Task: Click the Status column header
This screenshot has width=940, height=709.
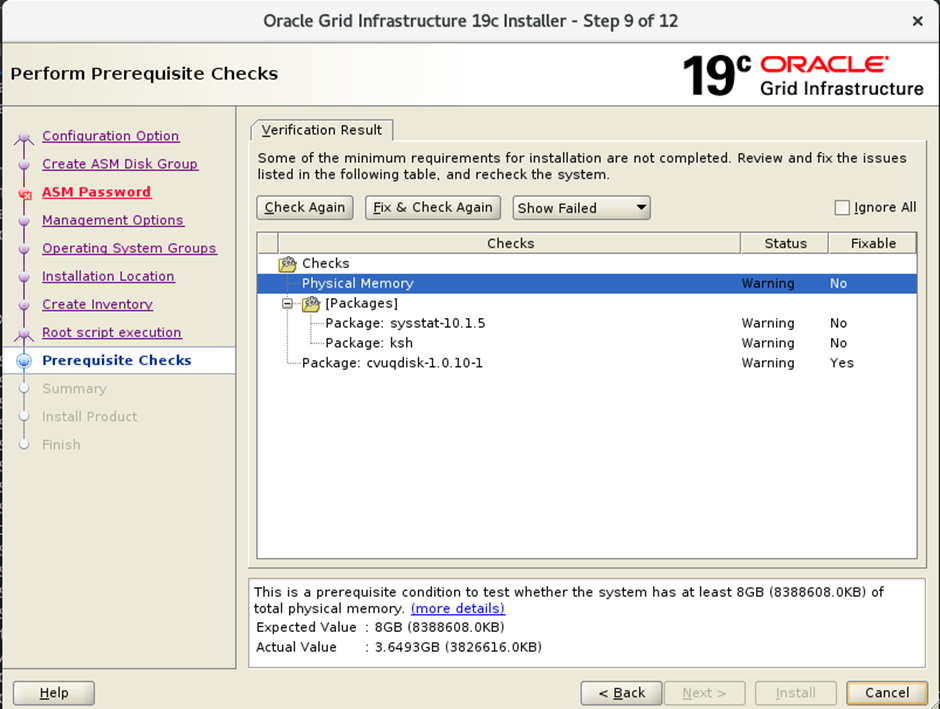Action: pyautogui.click(x=785, y=243)
